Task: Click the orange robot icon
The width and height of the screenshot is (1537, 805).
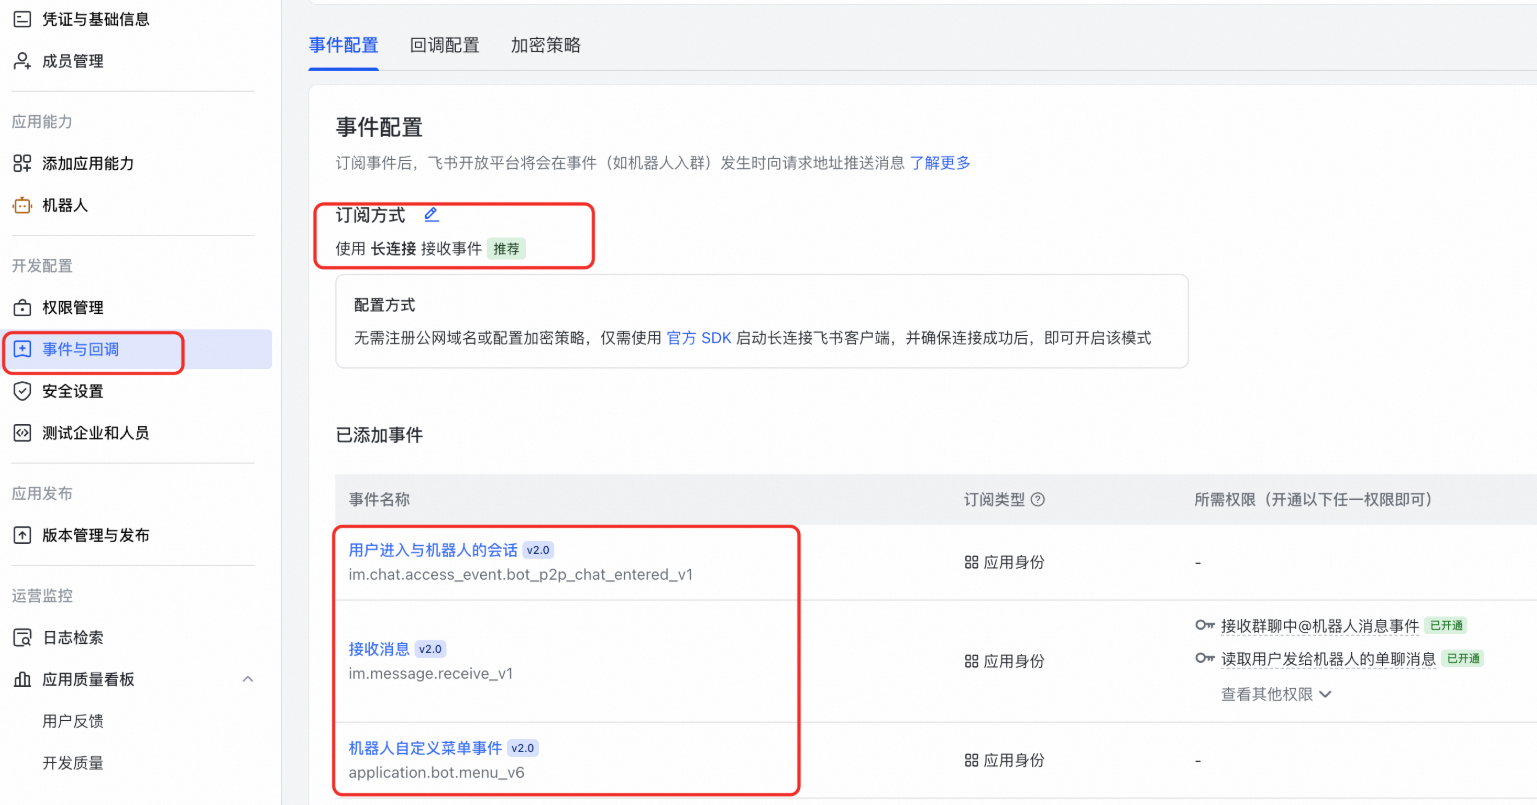Action: click(x=22, y=205)
